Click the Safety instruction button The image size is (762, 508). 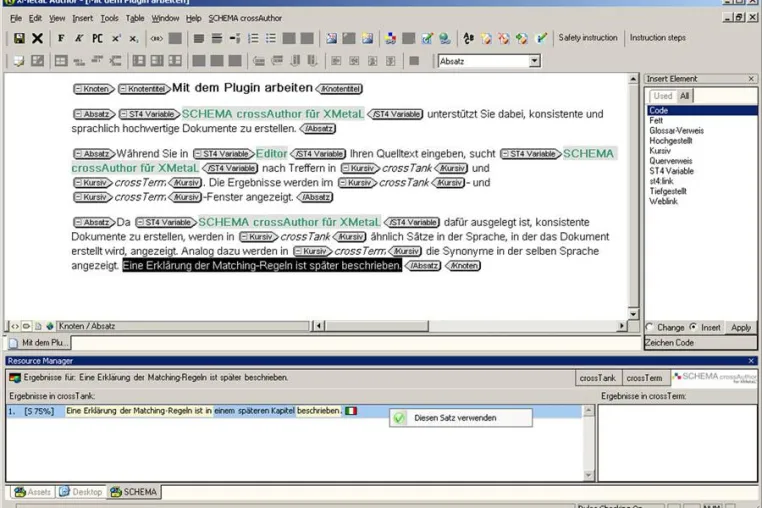tap(588, 37)
